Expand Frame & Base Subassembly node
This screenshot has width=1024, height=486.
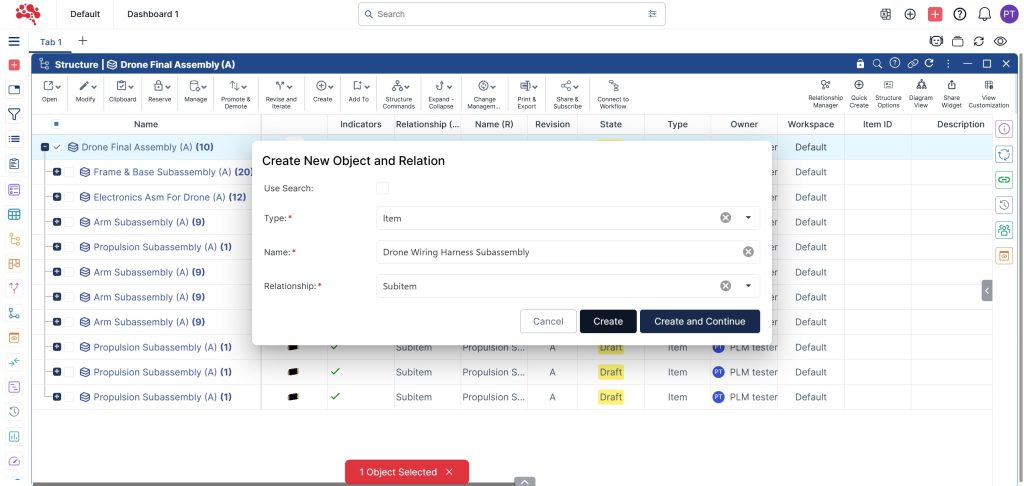coord(57,172)
